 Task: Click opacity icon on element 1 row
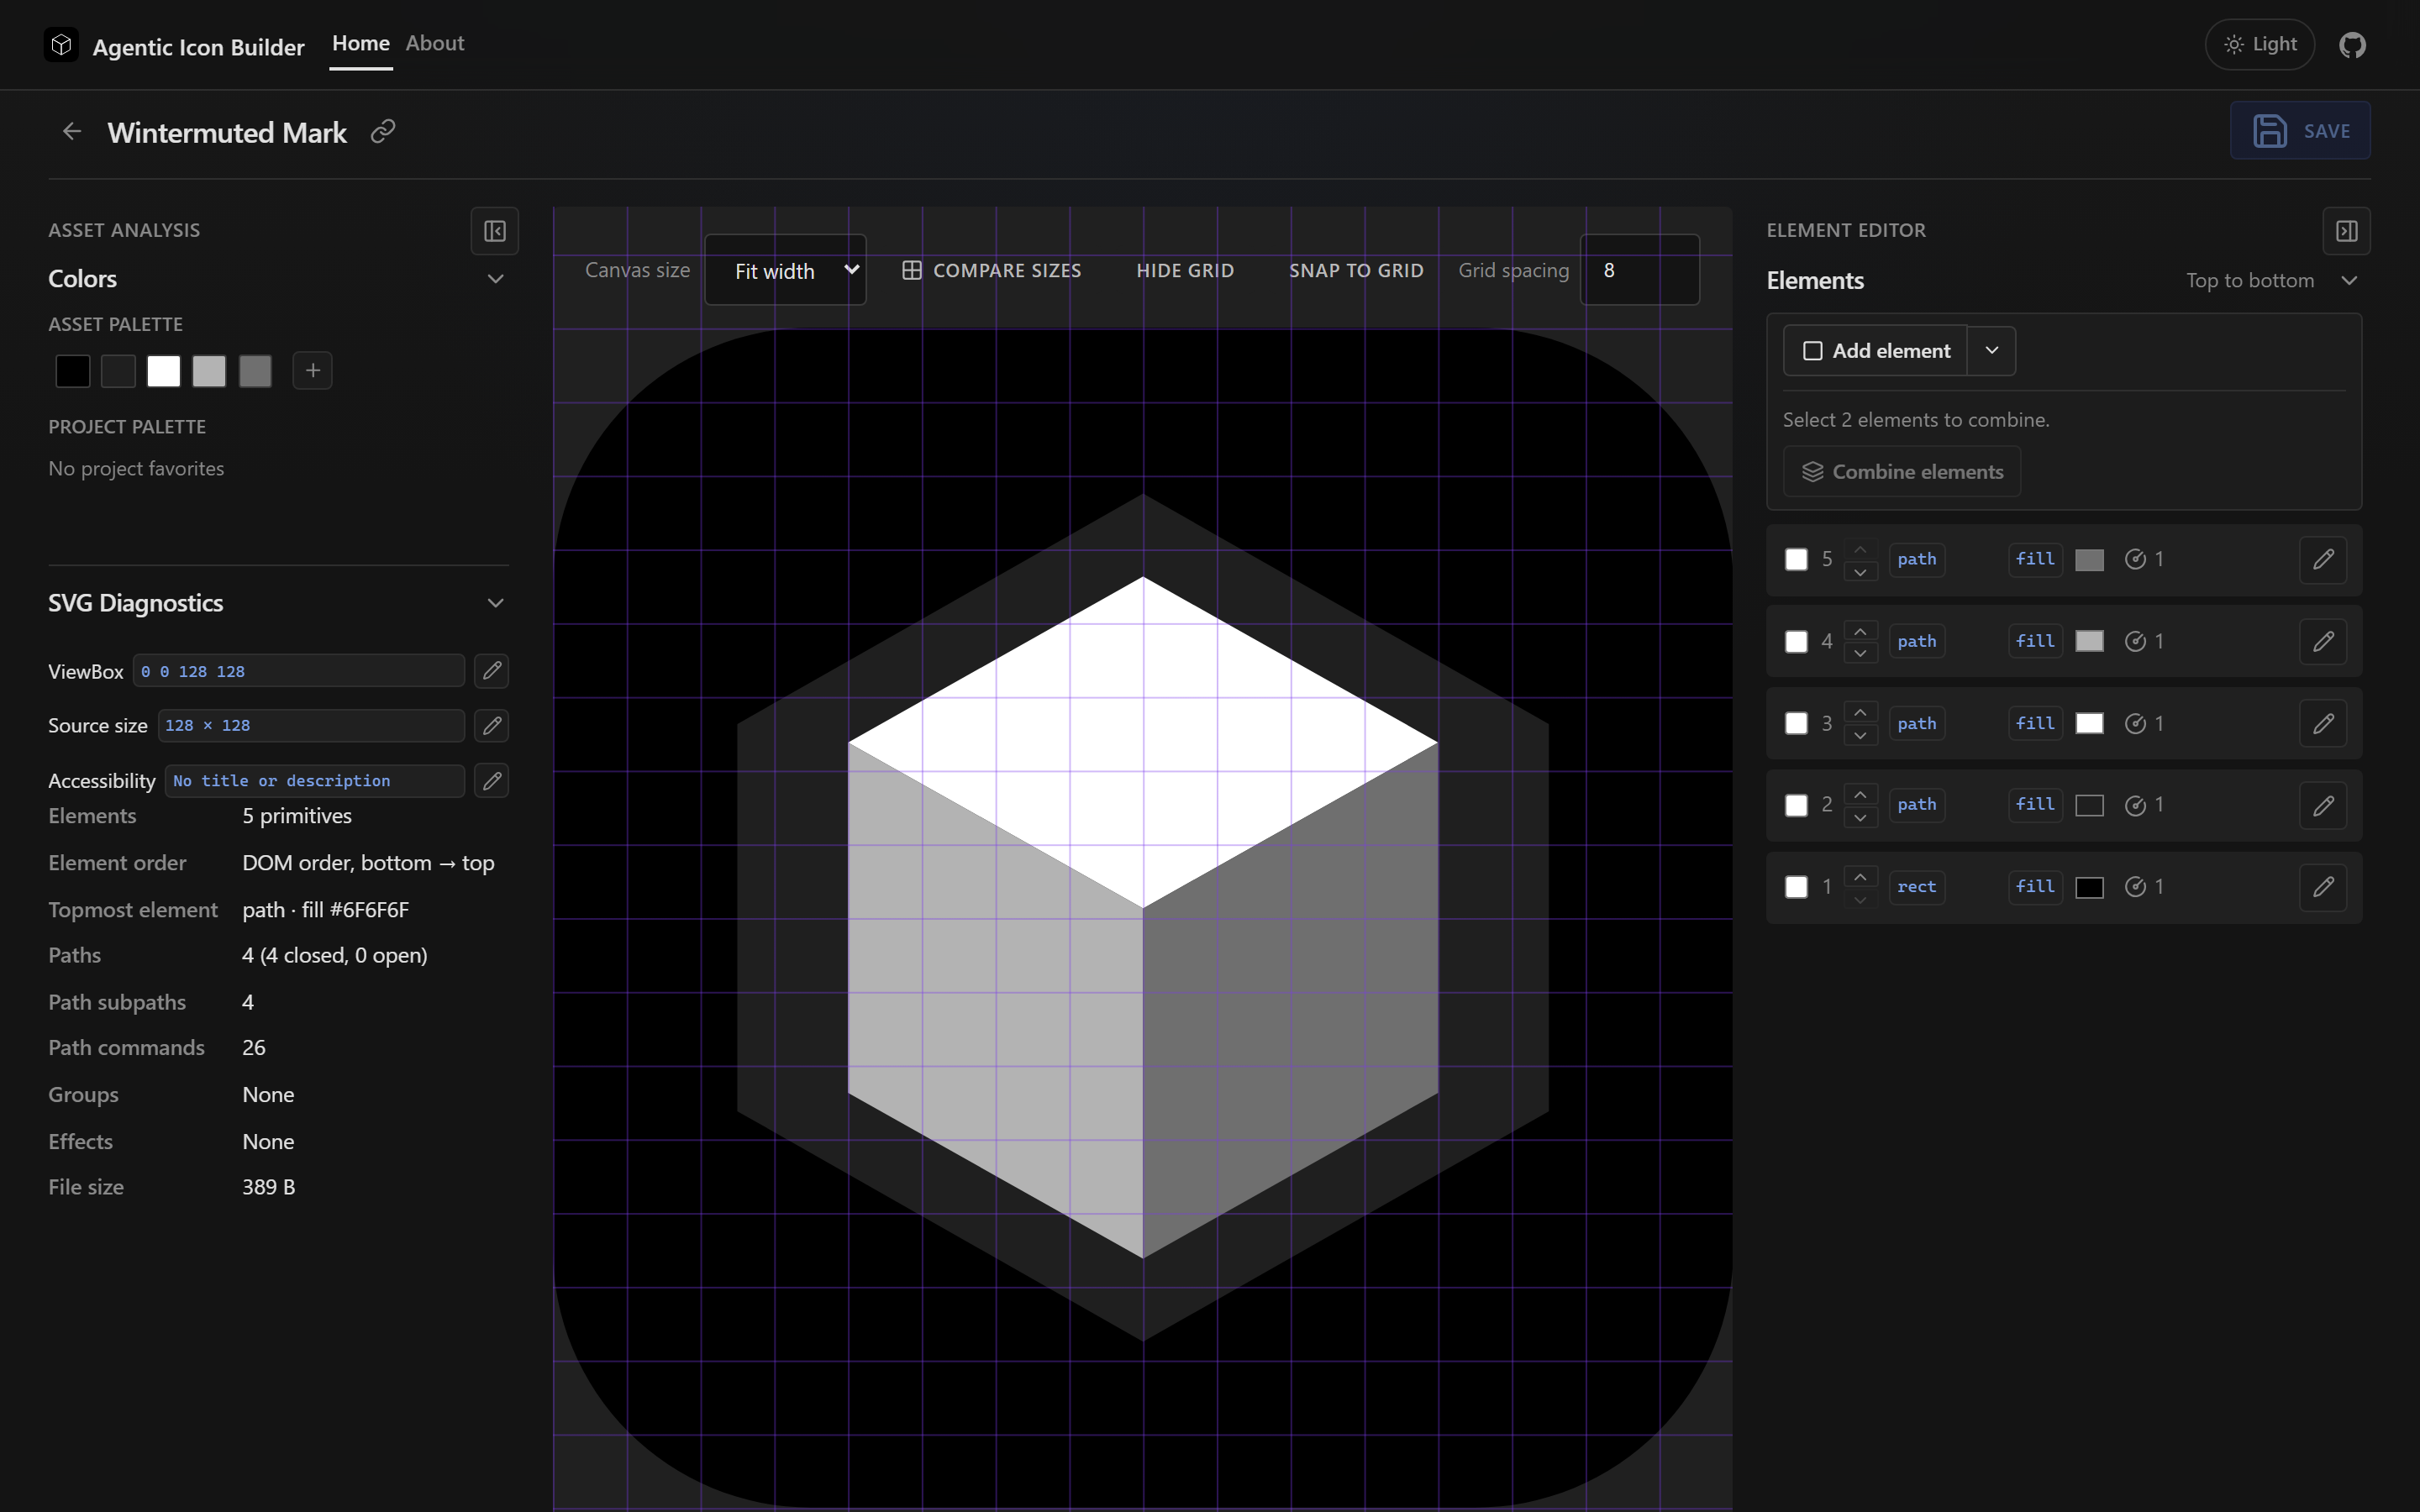(2135, 887)
